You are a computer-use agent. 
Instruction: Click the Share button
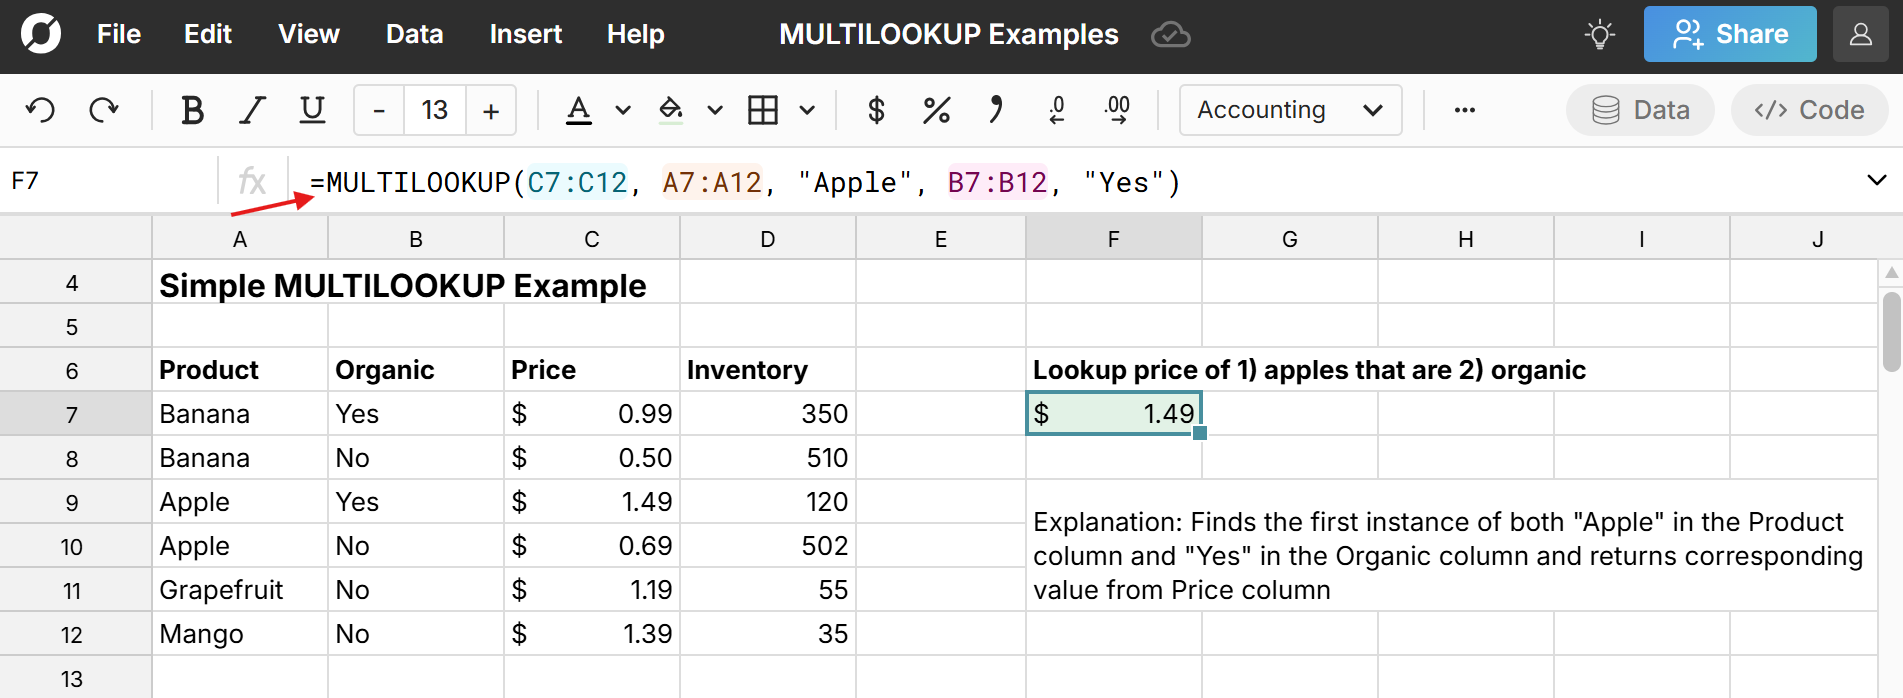point(1730,34)
